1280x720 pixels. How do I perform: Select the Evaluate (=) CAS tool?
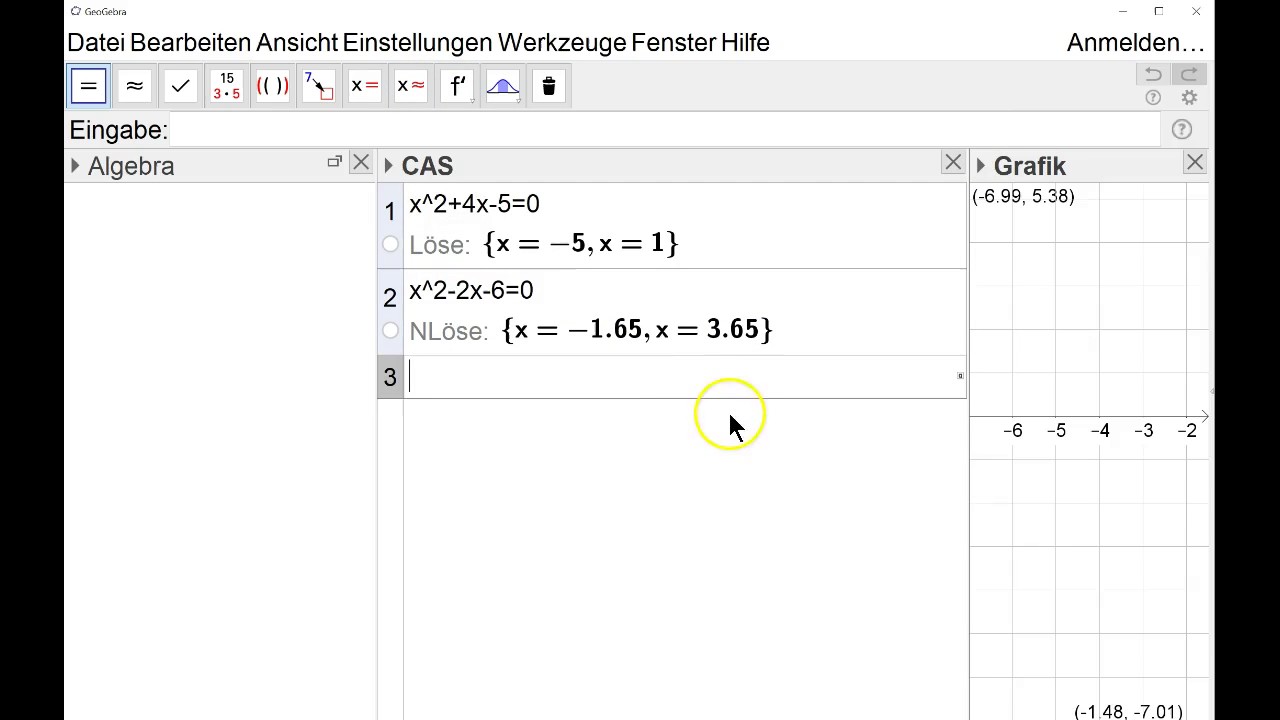tap(88, 87)
